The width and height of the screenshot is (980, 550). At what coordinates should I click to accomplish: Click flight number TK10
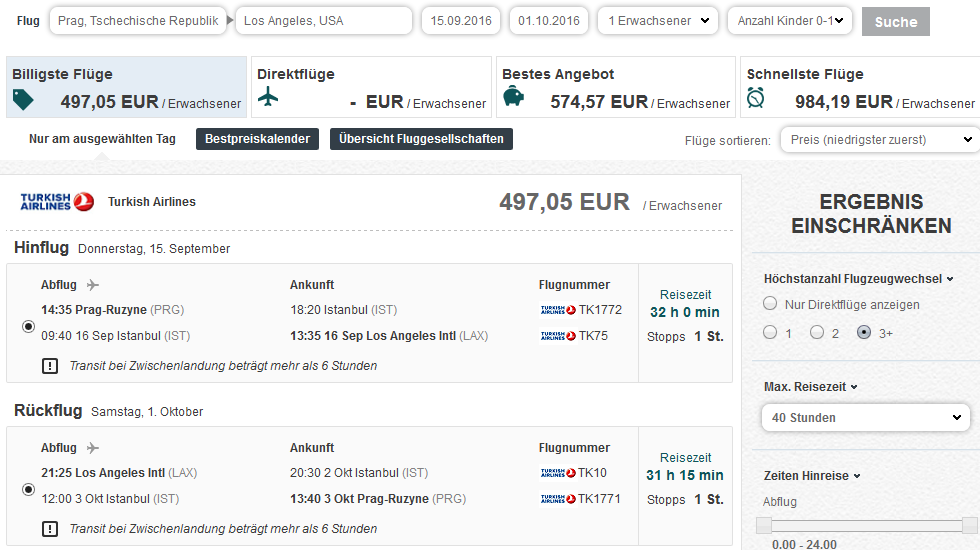592,473
